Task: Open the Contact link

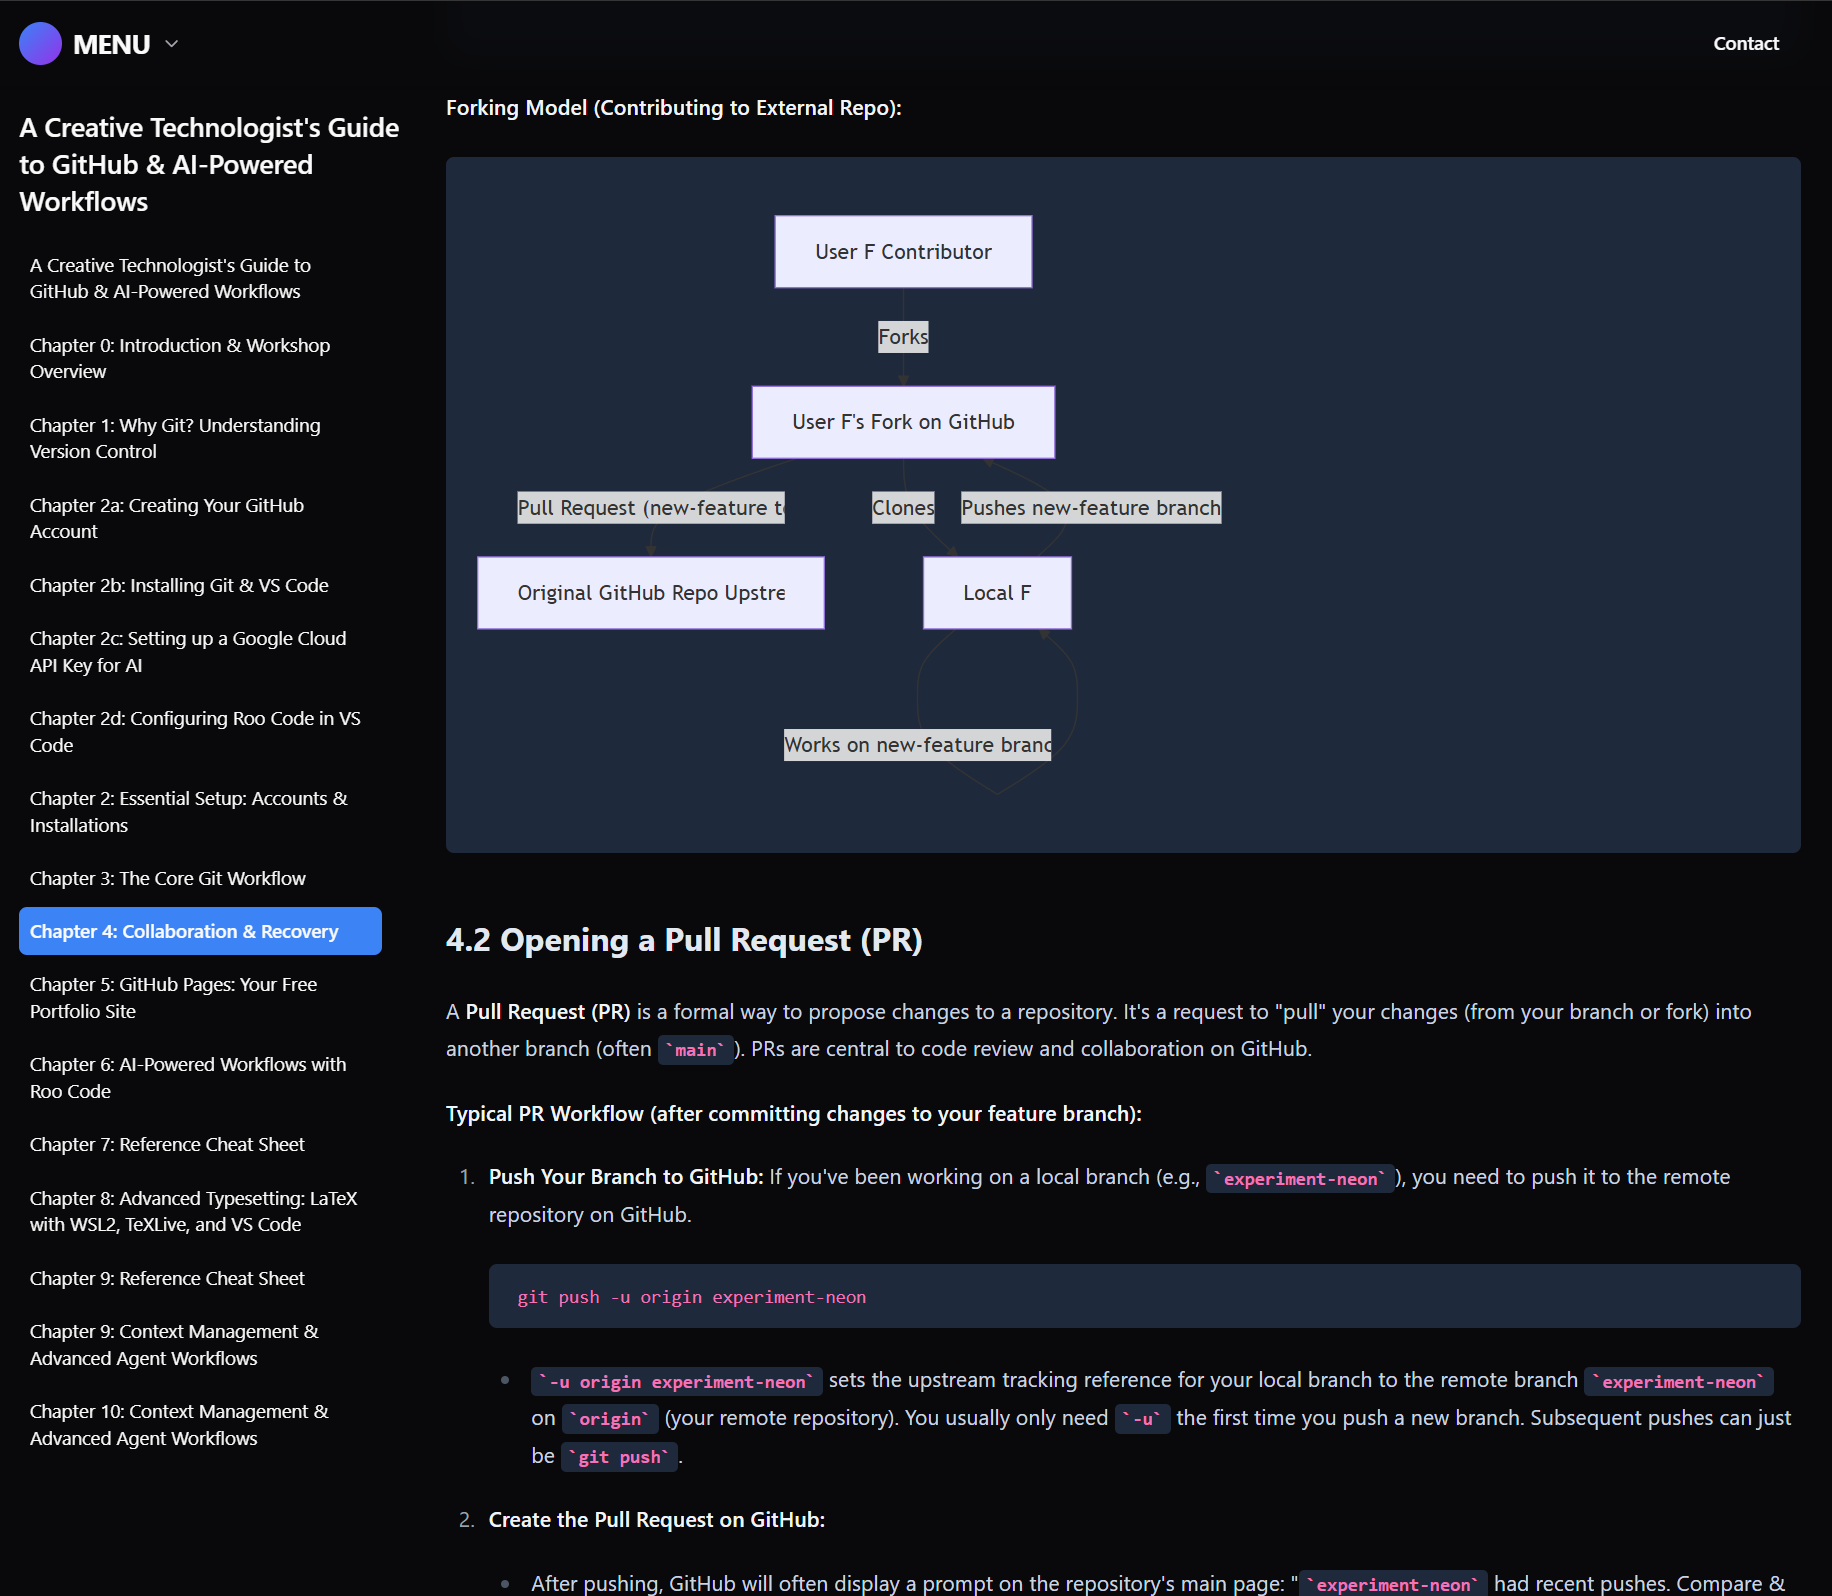Action: (x=1745, y=43)
